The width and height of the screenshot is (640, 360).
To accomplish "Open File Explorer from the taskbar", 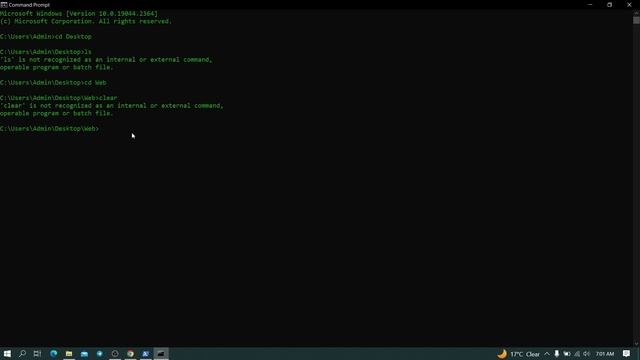I will pos(69,353).
